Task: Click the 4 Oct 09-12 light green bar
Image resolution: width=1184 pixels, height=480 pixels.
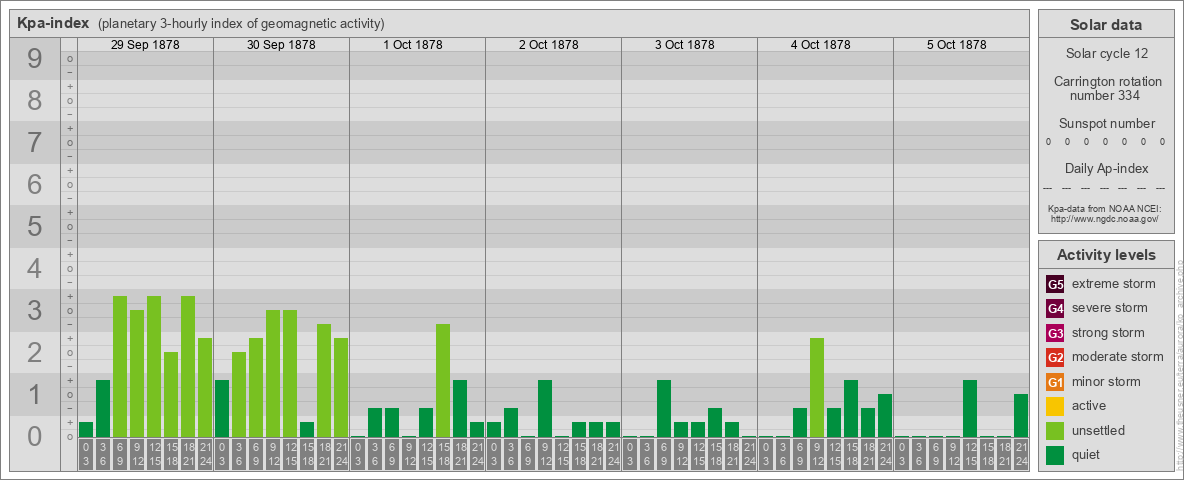Action: tap(816, 387)
